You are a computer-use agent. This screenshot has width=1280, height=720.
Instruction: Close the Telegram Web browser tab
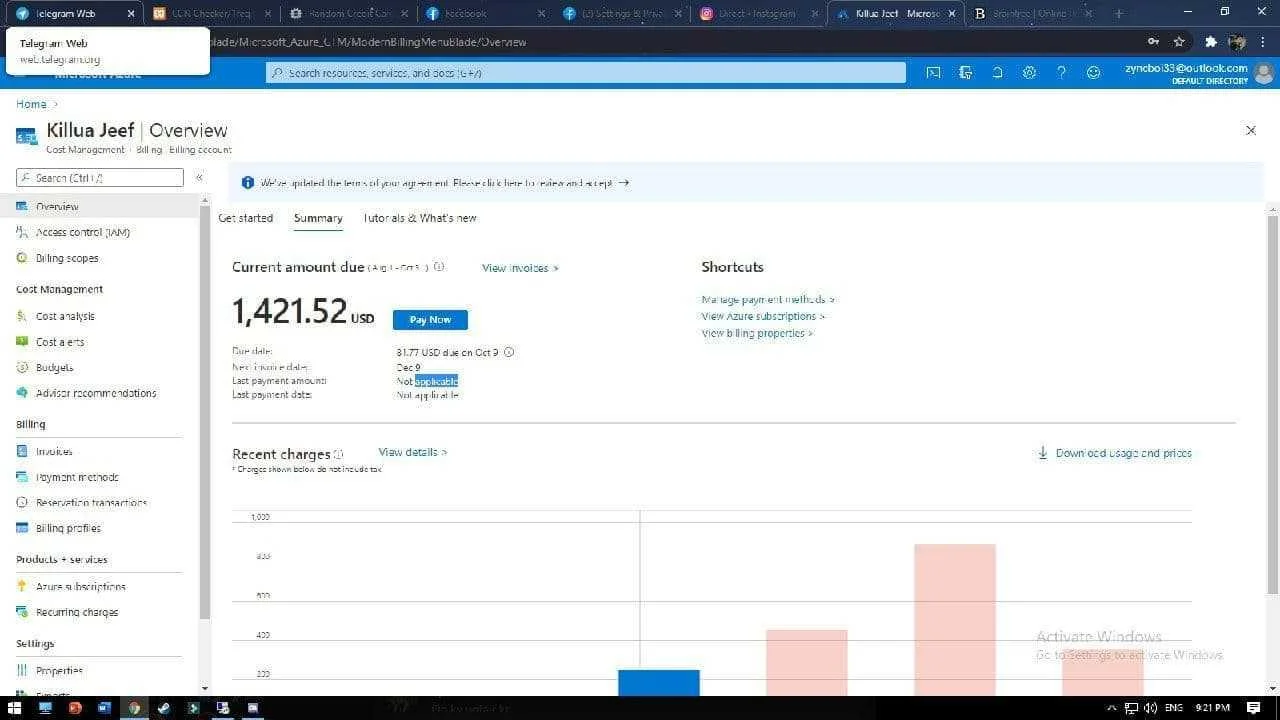[x=132, y=14]
